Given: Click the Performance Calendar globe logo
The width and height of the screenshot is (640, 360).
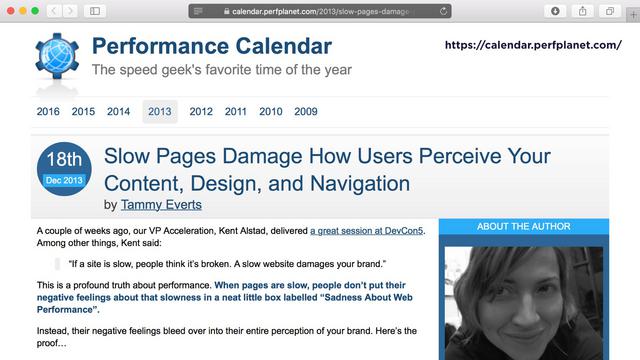Looking at the screenshot, I should click(57, 56).
